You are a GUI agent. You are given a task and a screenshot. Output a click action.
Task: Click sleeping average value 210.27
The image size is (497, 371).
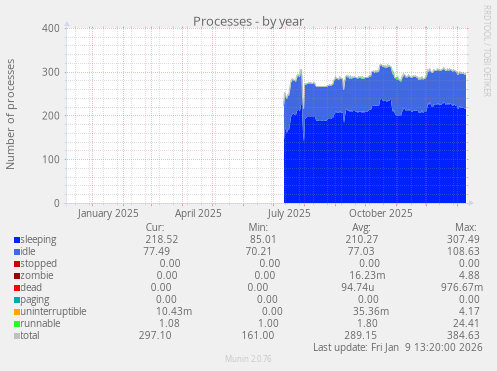coord(362,239)
